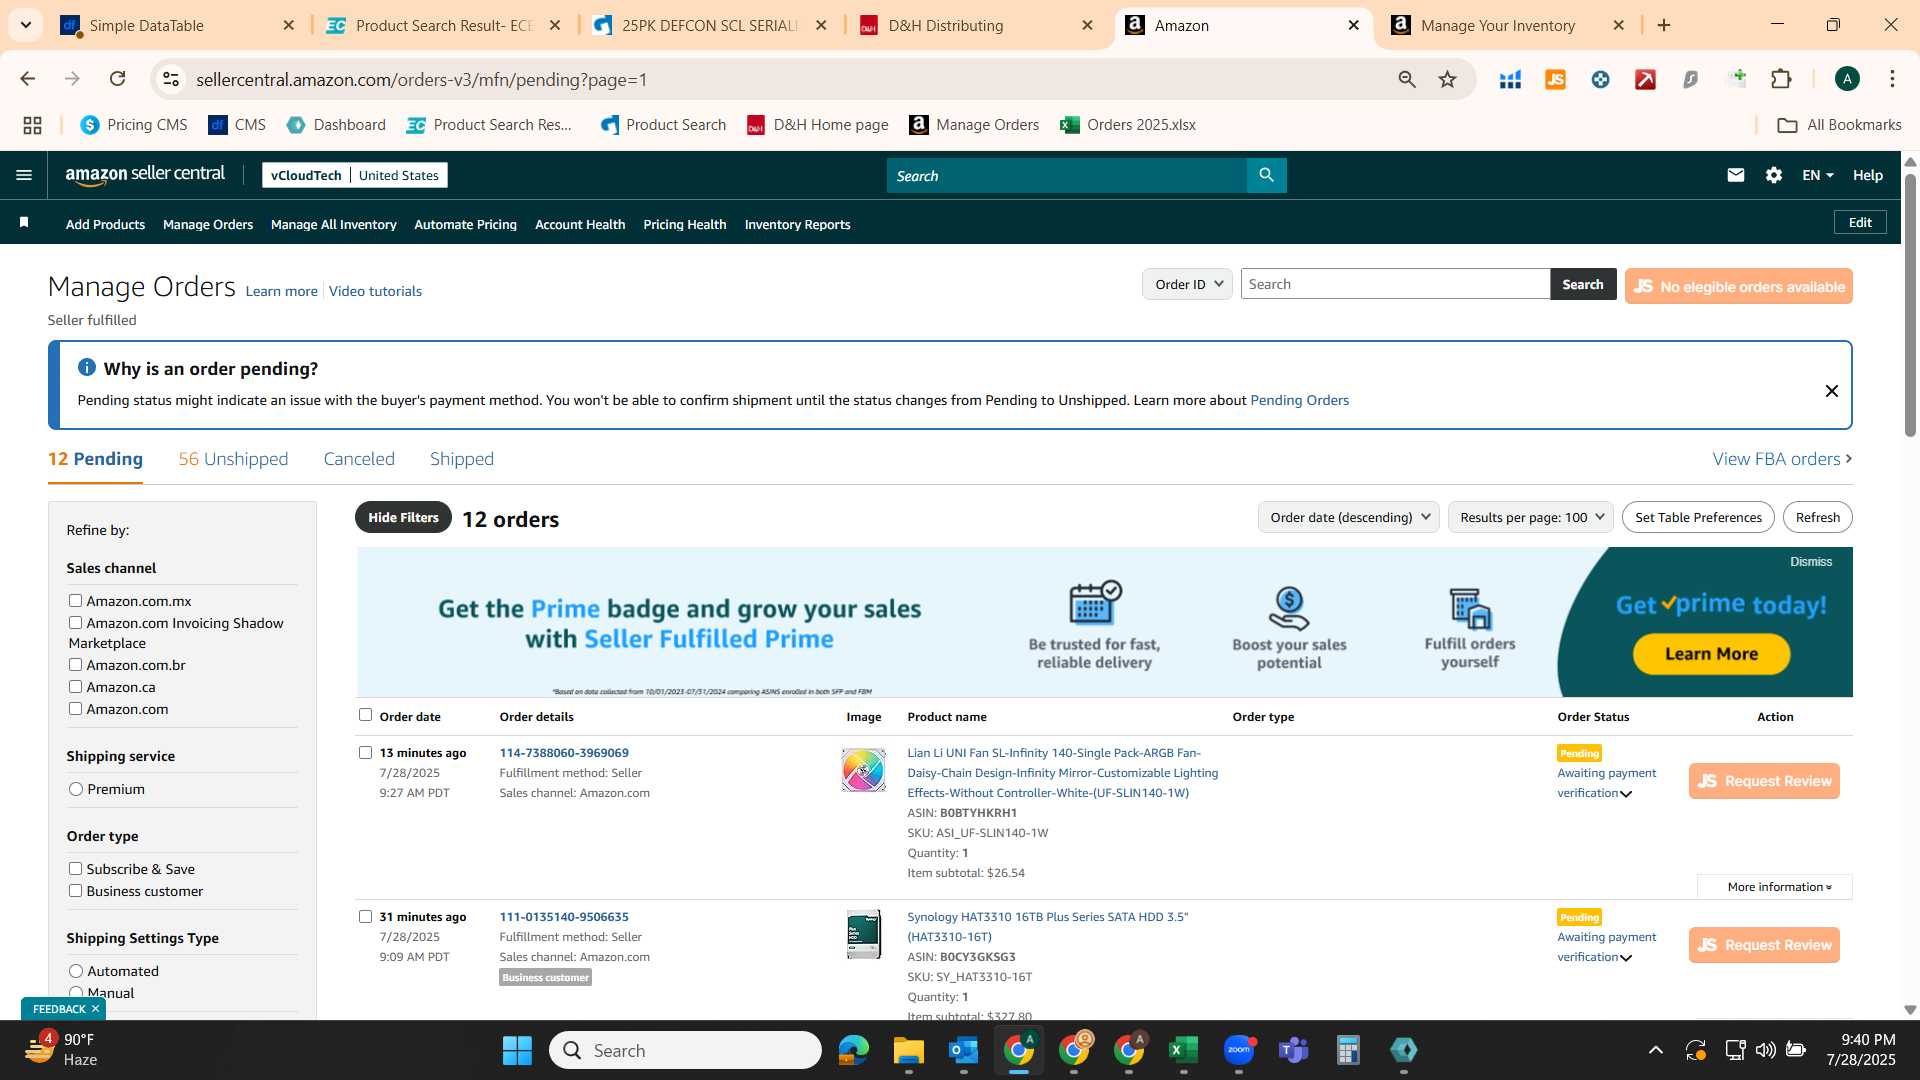Open the Order ID search type dropdown
The width and height of the screenshot is (1920, 1080).
click(x=1187, y=284)
